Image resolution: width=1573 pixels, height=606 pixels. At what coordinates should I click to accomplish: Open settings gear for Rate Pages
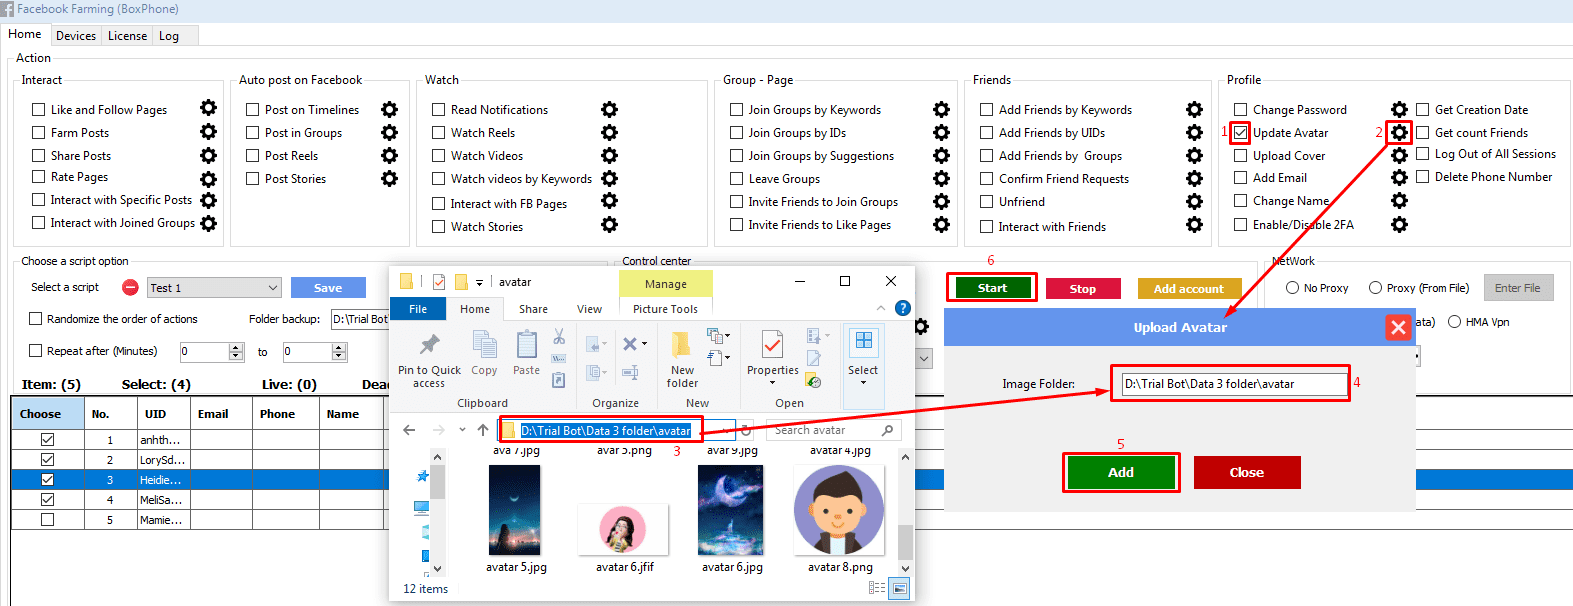208,179
